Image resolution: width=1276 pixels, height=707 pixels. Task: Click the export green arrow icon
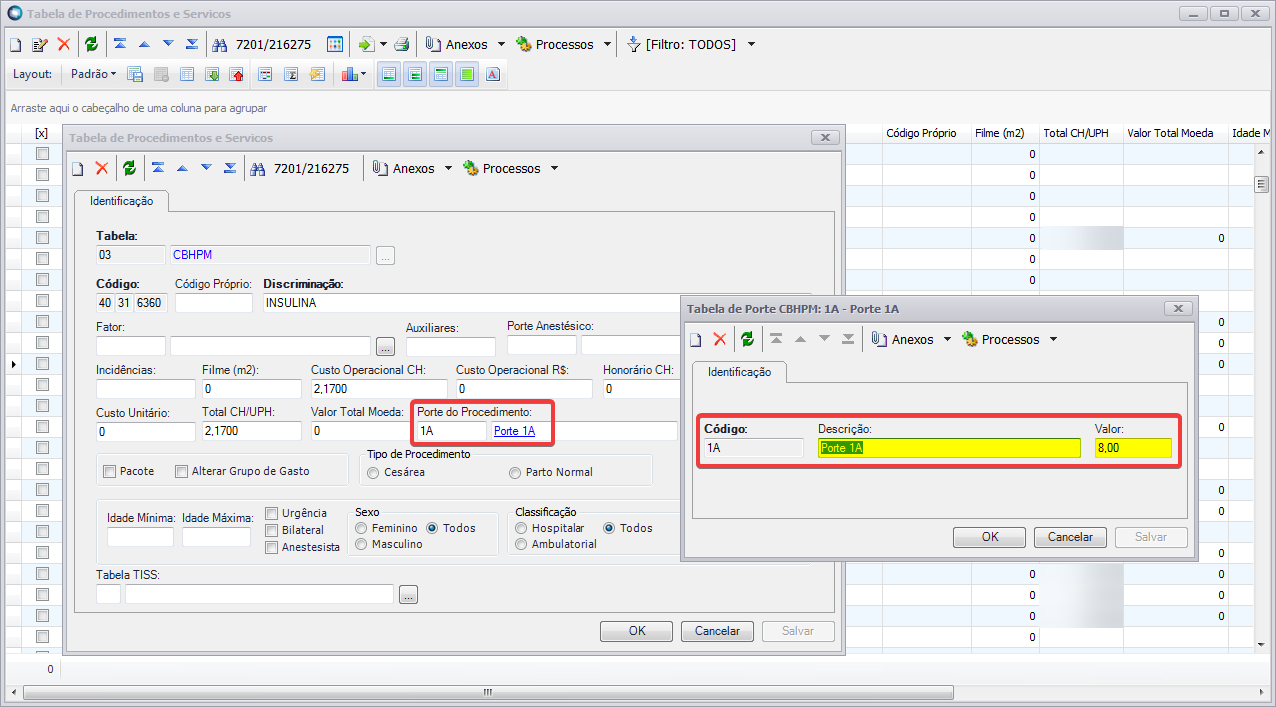[x=366, y=45]
